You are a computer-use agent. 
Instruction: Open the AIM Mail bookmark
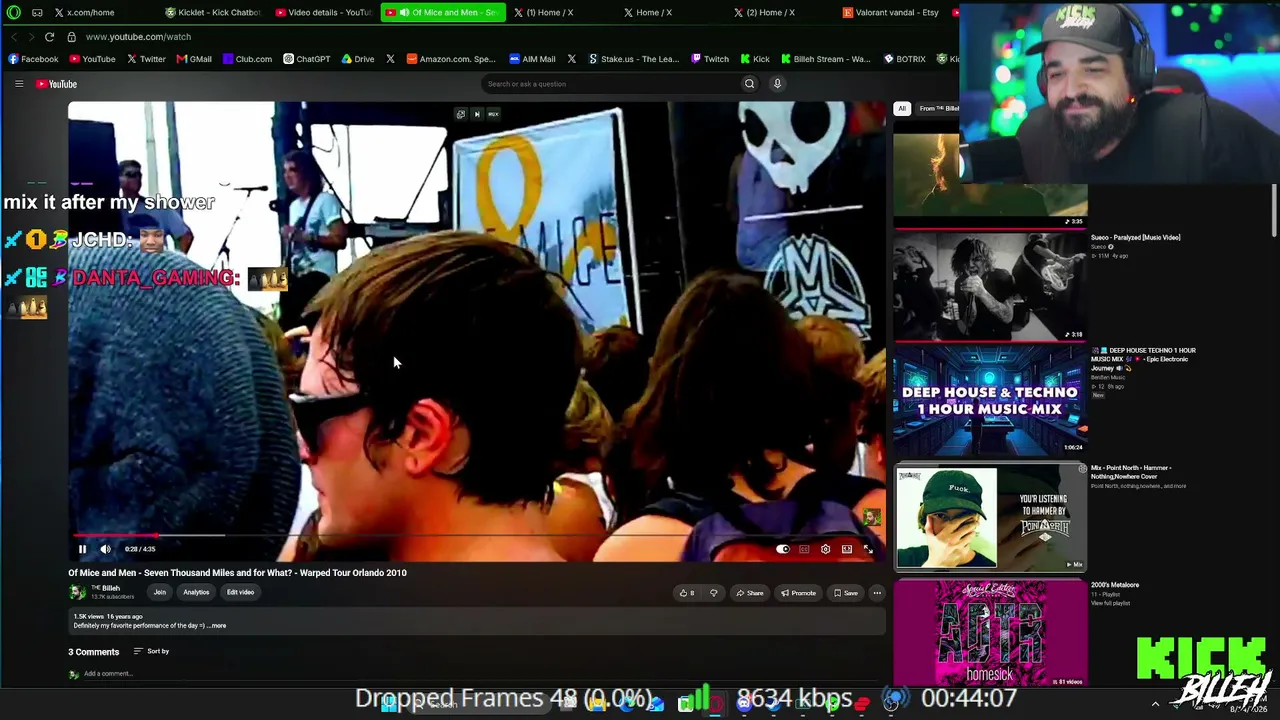click(532, 59)
